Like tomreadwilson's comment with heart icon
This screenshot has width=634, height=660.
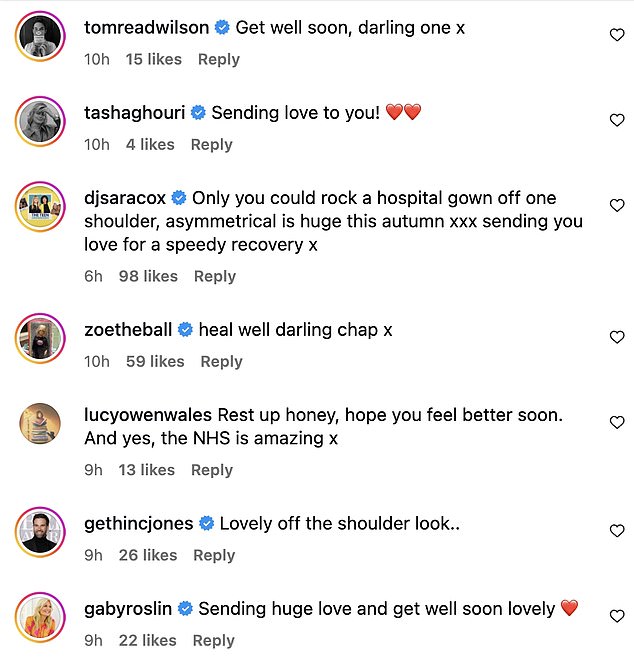617,35
